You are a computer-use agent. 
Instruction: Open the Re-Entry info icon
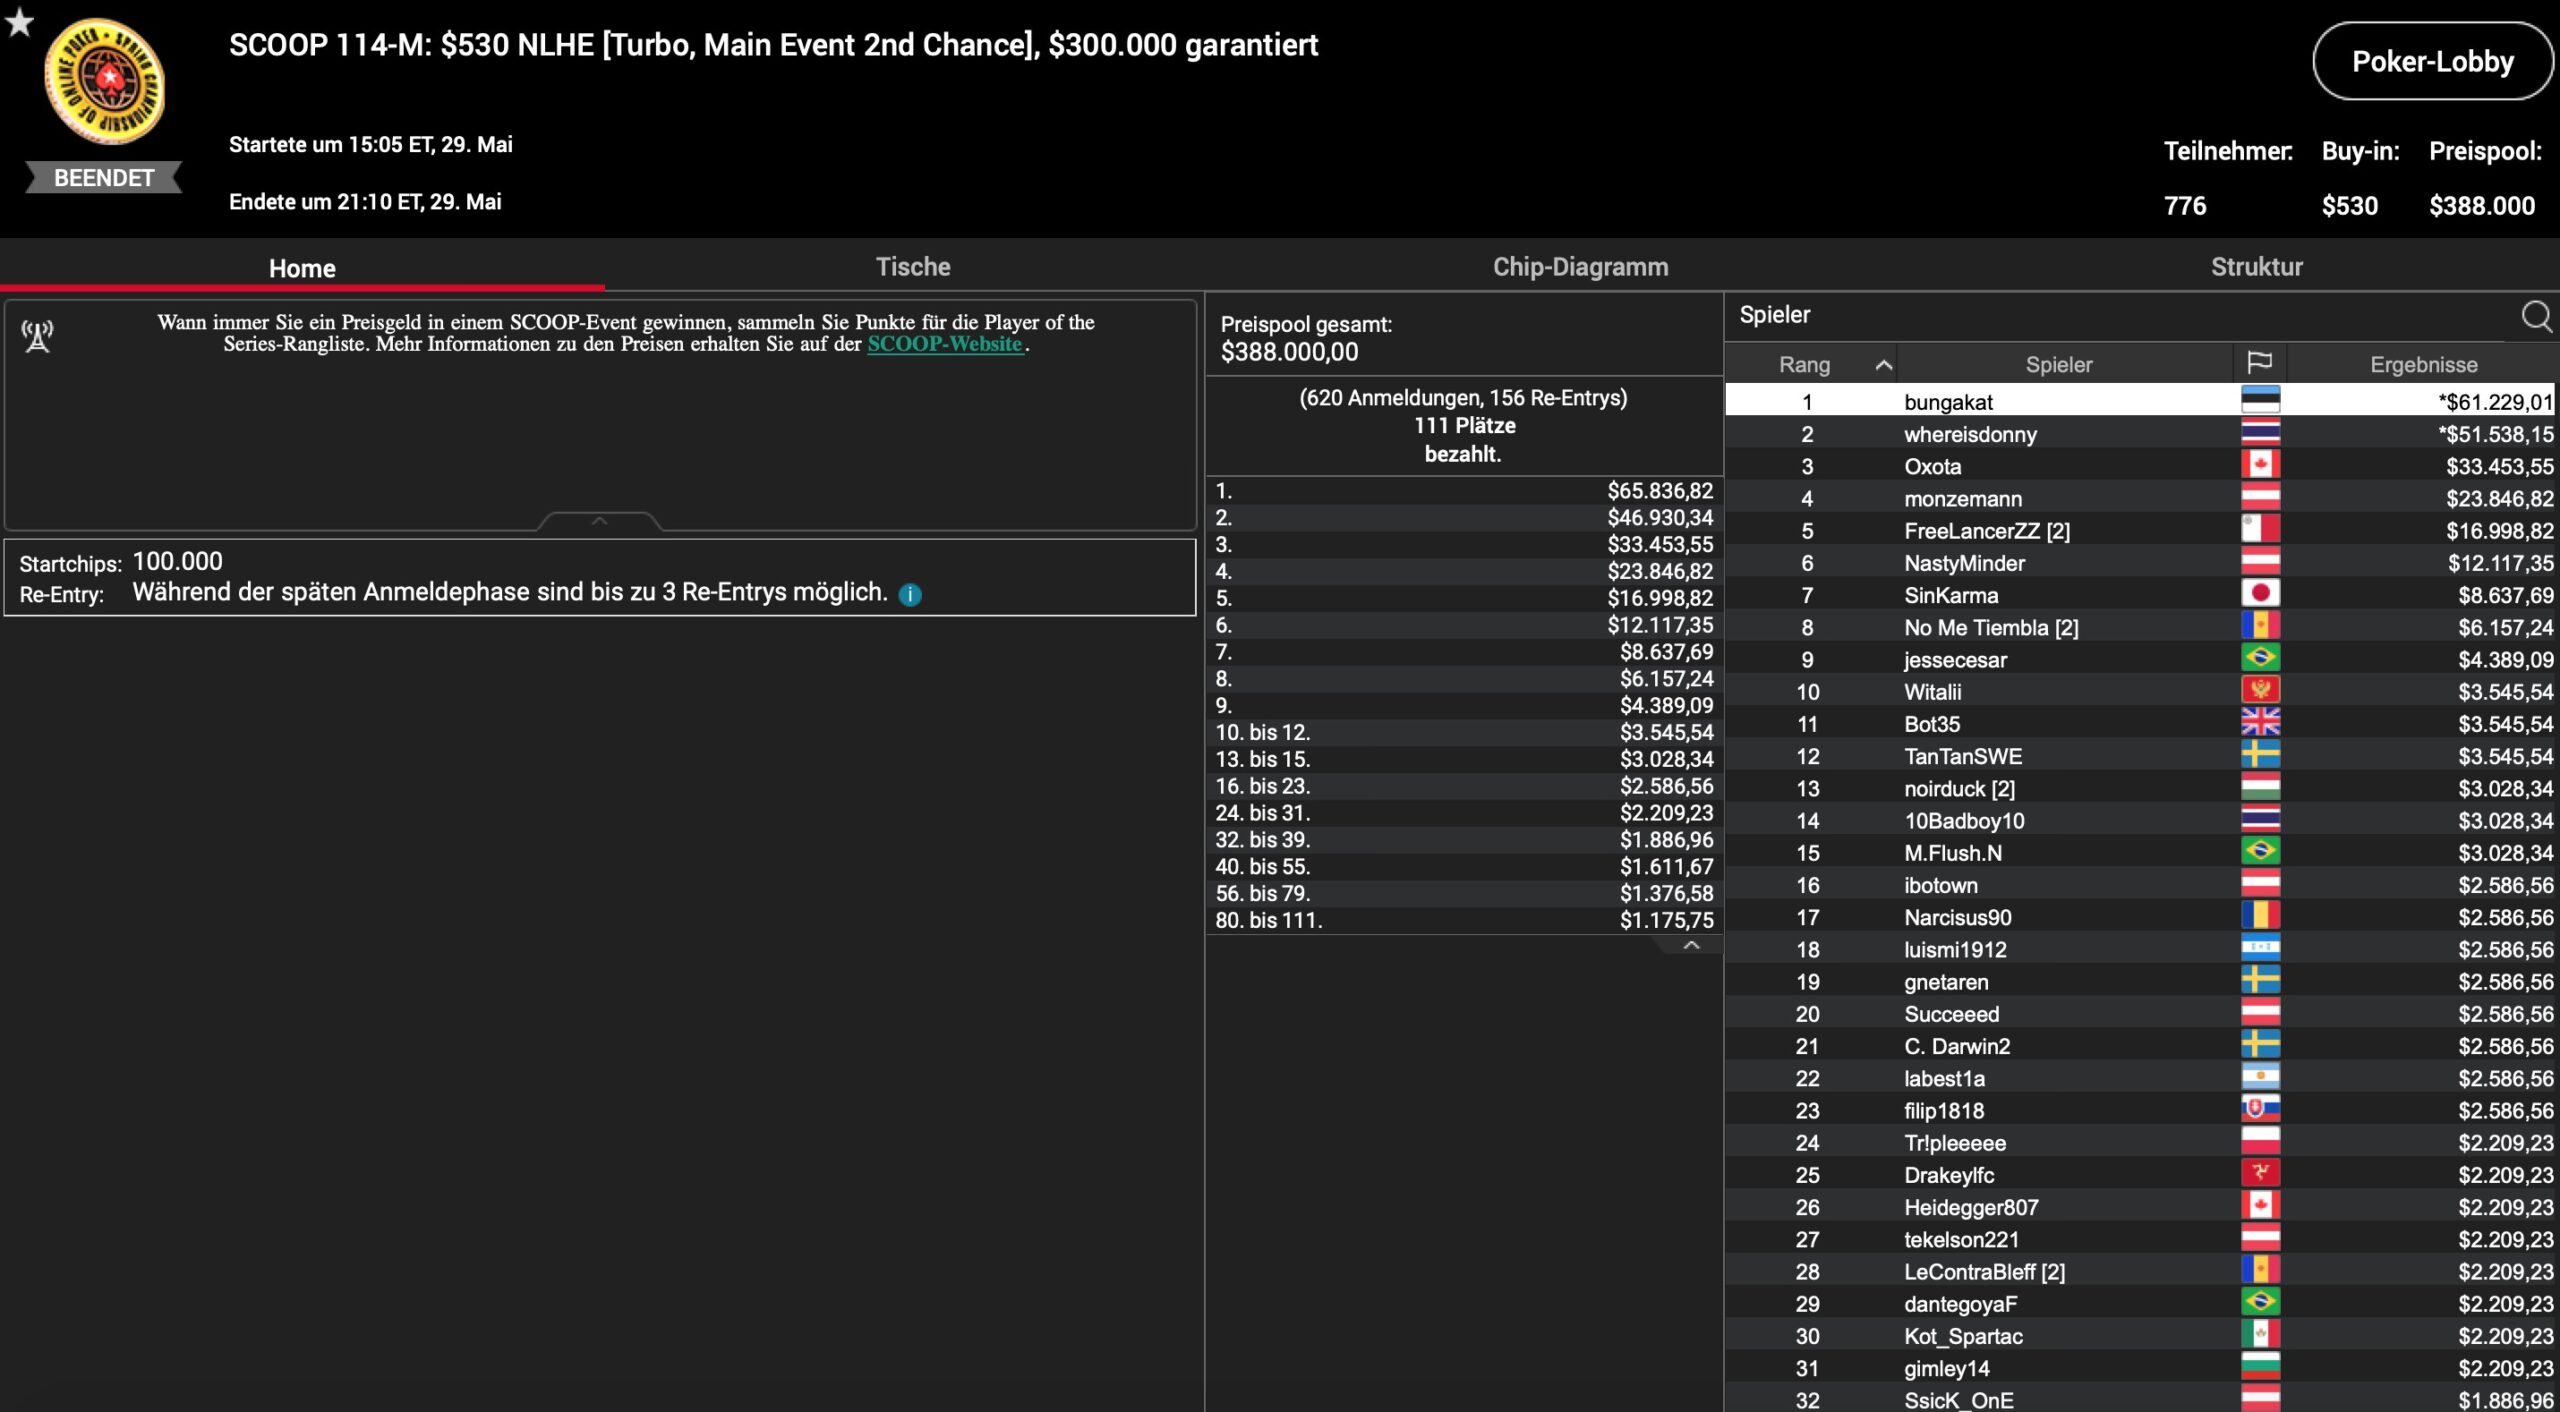pos(910,594)
